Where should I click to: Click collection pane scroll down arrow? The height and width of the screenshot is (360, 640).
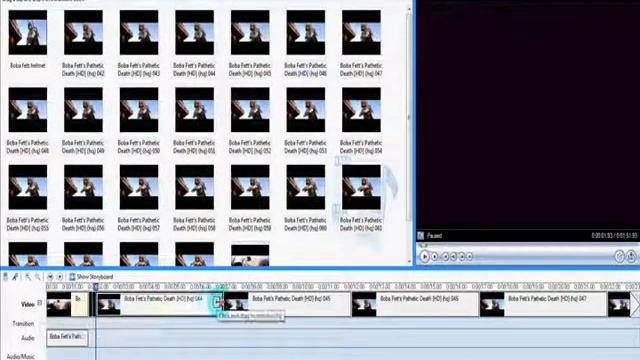[x=409, y=261]
